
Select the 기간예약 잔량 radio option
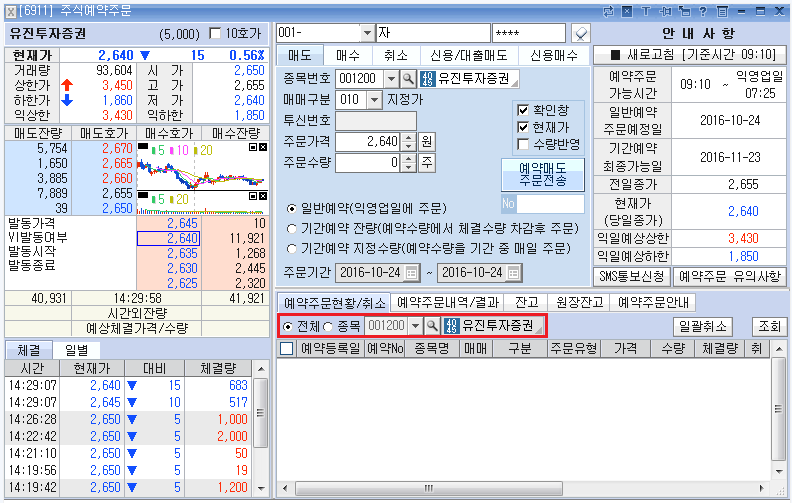(x=291, y=228)
